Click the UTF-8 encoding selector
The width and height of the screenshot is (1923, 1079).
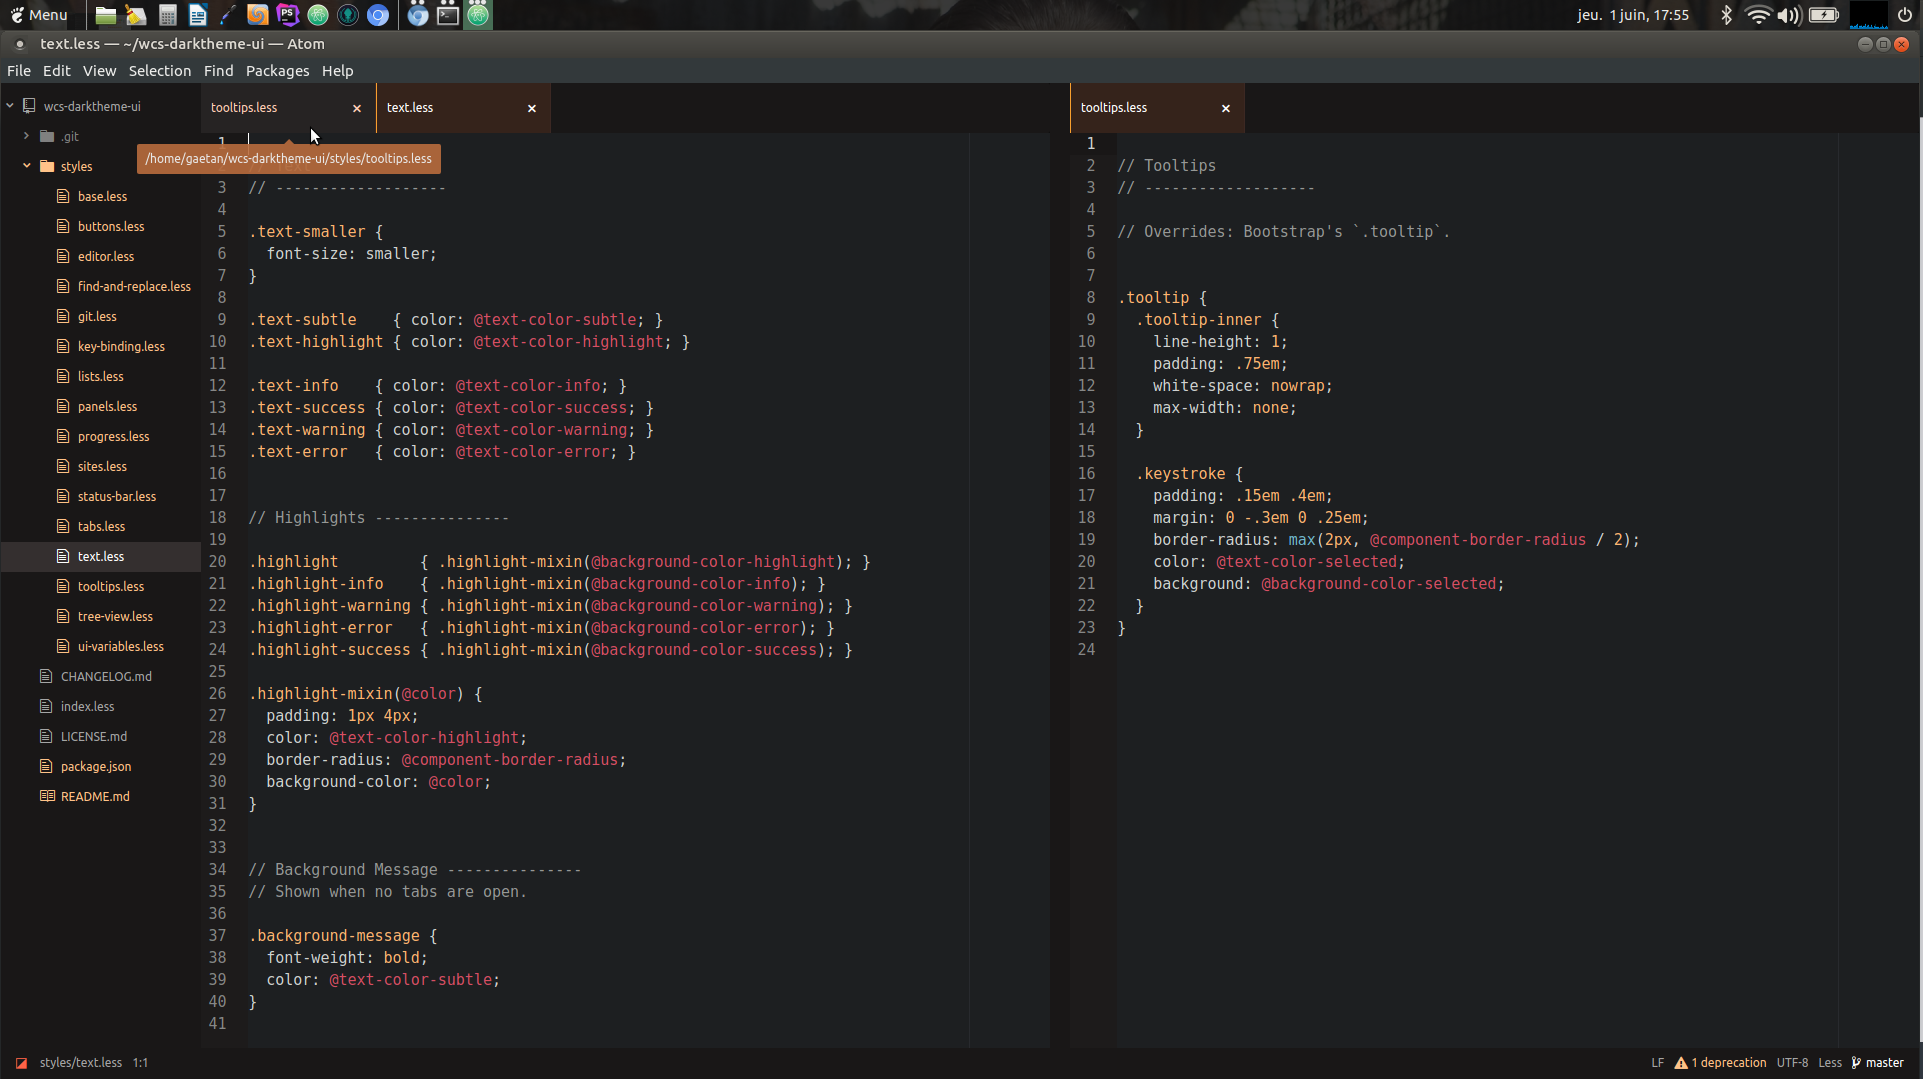tap(1792, 1063)
